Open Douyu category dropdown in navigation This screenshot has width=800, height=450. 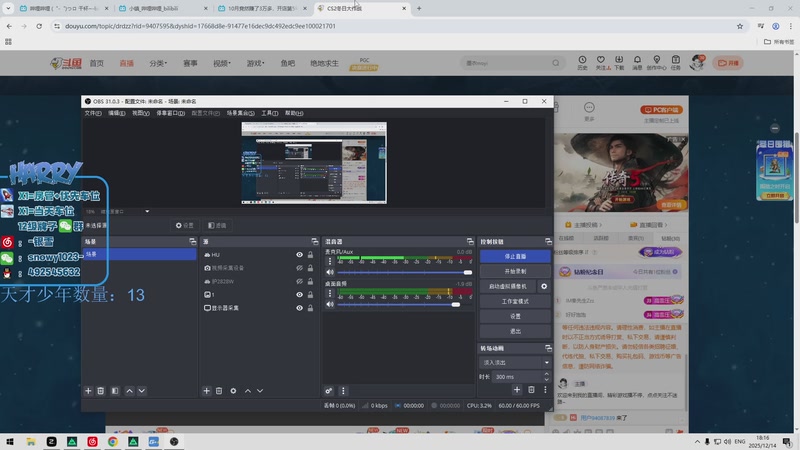coord(158,63)
